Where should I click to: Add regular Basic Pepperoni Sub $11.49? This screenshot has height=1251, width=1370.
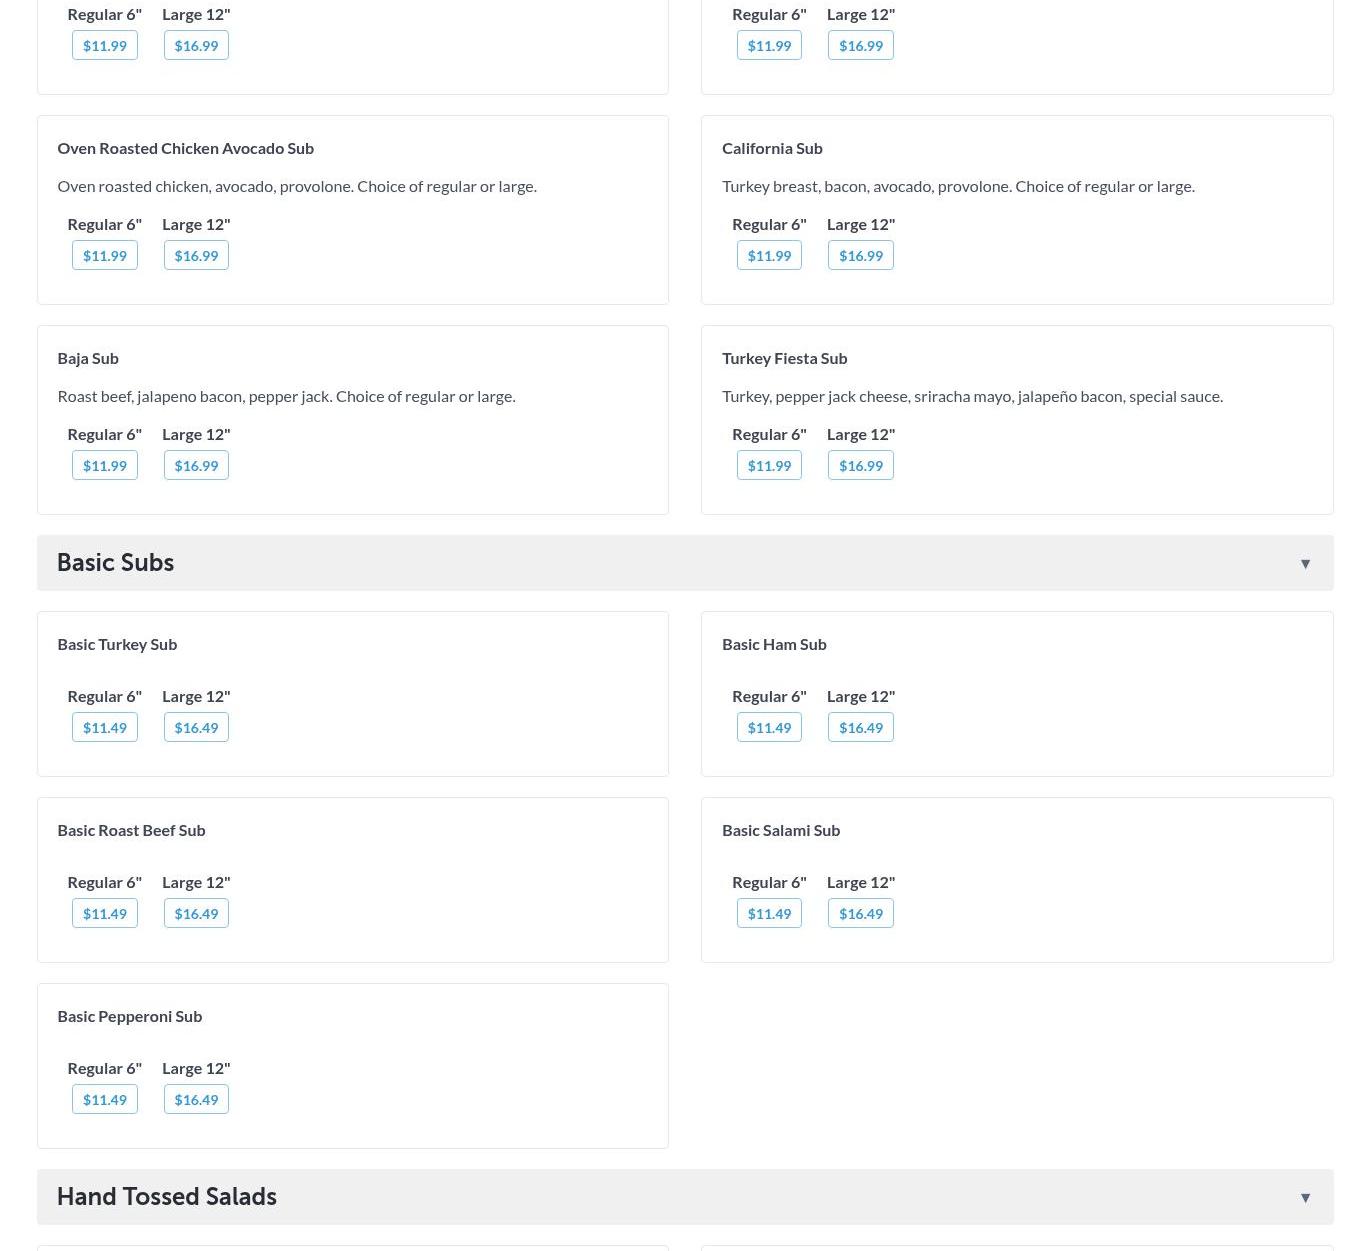tap(105, 1100)
